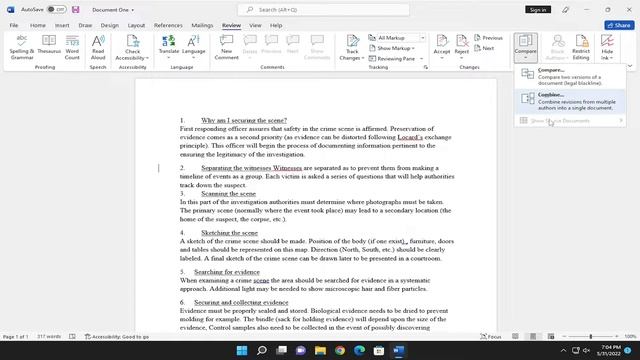640x360 pixels.
Task: Click Accessibility: Good to go status
Action: click(x=117, y=337)
